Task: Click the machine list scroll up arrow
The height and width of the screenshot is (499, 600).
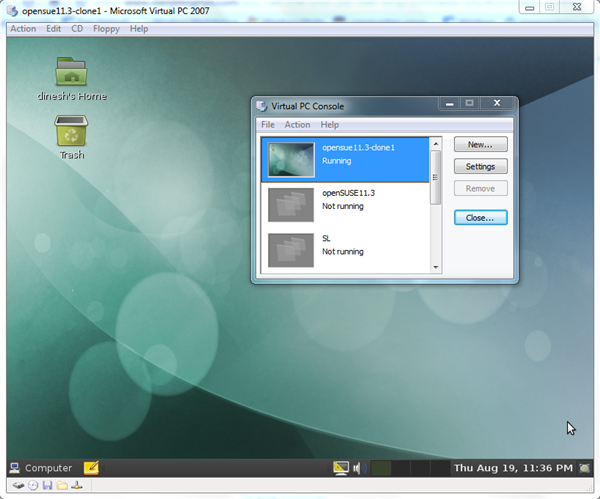Action: click(435, 144)
